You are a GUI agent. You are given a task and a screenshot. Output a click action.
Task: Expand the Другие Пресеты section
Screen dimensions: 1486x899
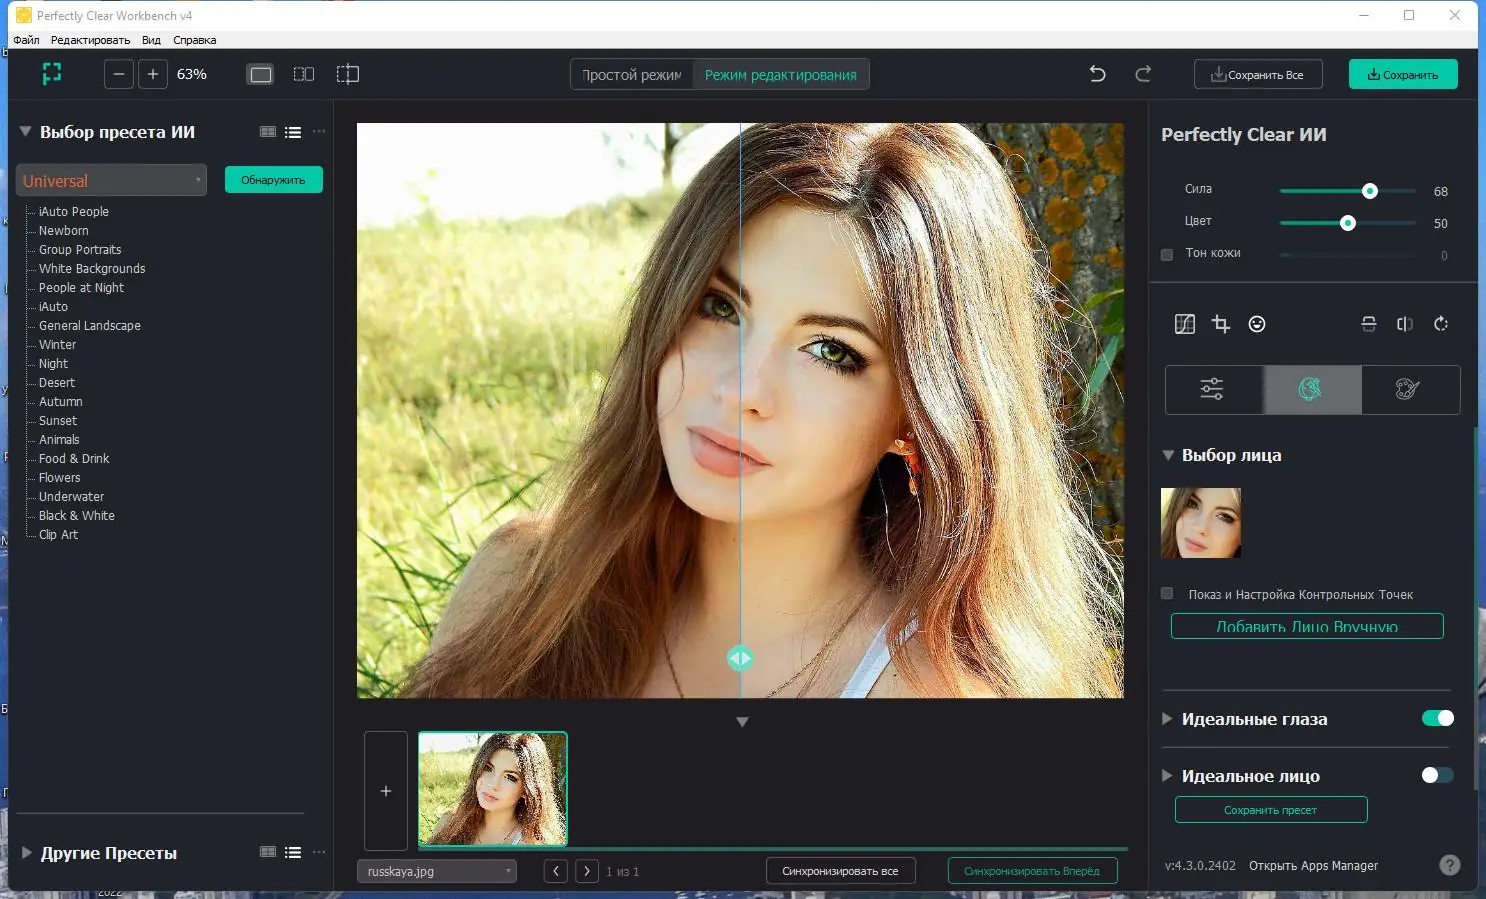27,853
